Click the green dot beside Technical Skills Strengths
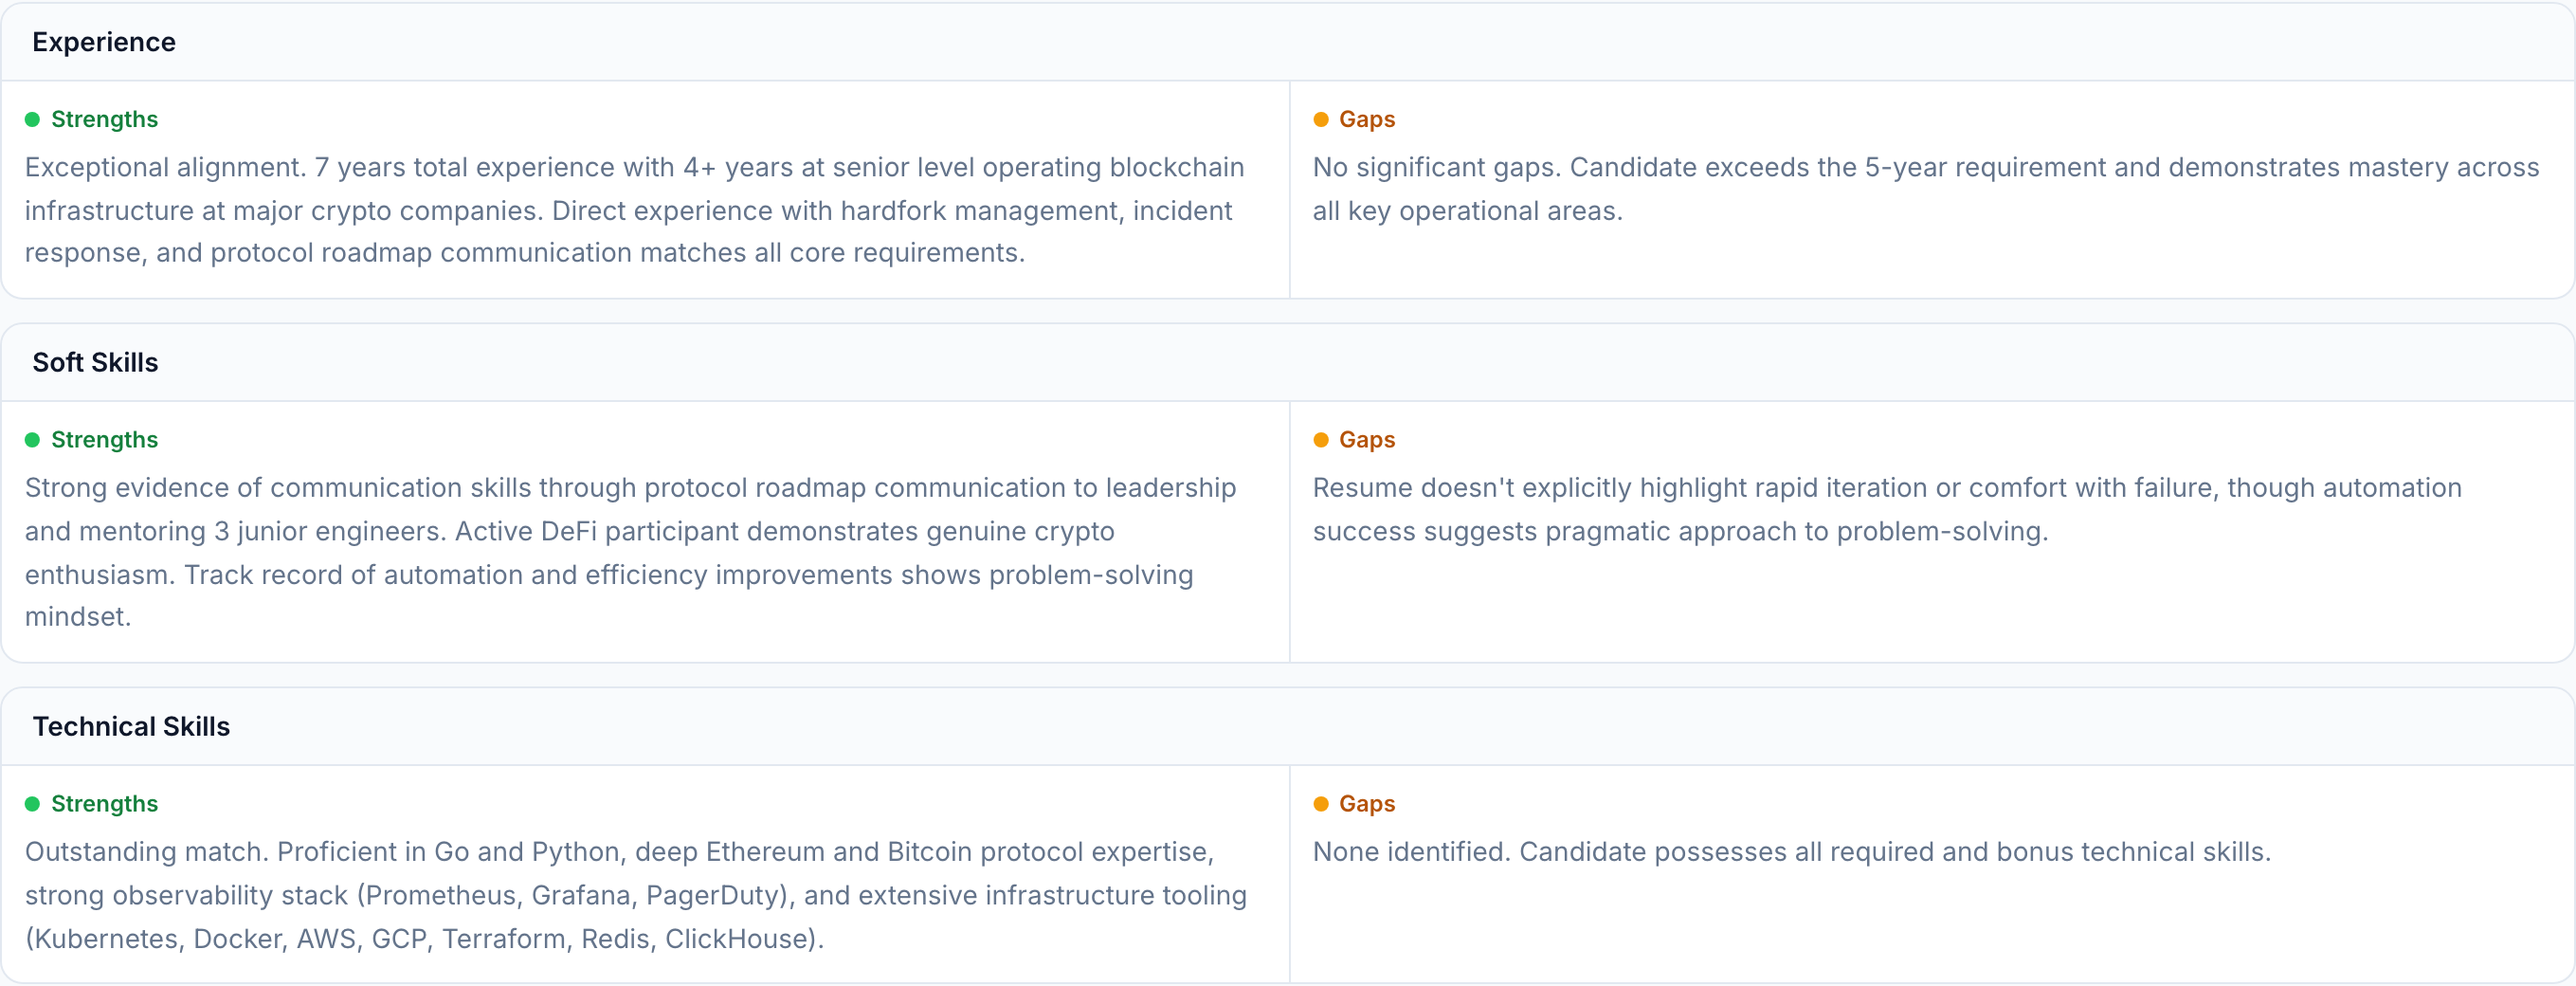2576x986 pixels. 32,804
